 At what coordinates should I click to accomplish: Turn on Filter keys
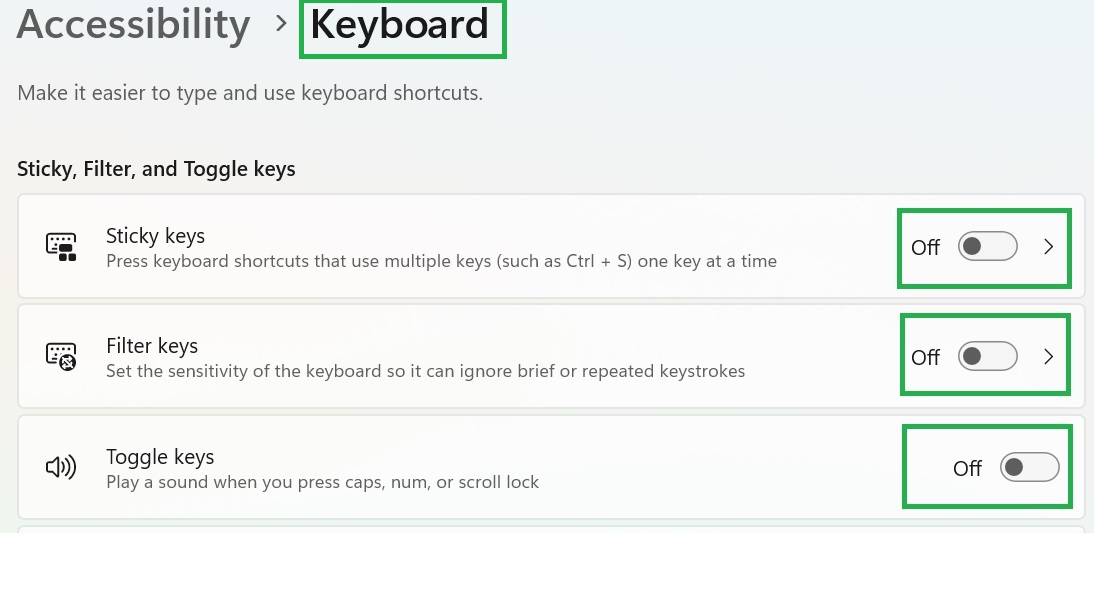click(x=988, y=356)
